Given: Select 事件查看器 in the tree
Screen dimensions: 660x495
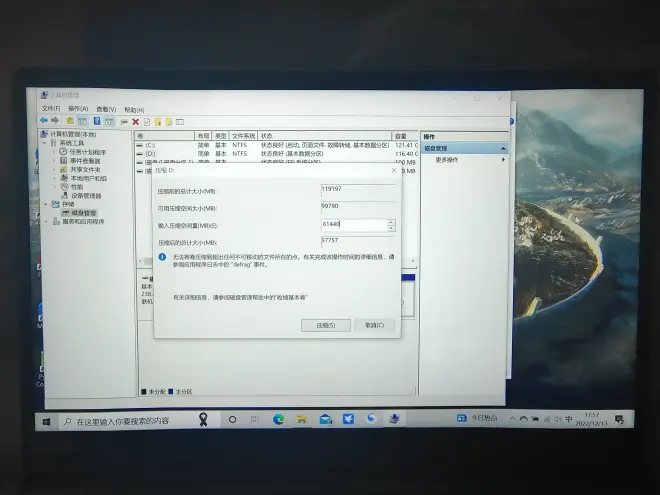Looking at the screenshot, I should (x=85, y=161).
